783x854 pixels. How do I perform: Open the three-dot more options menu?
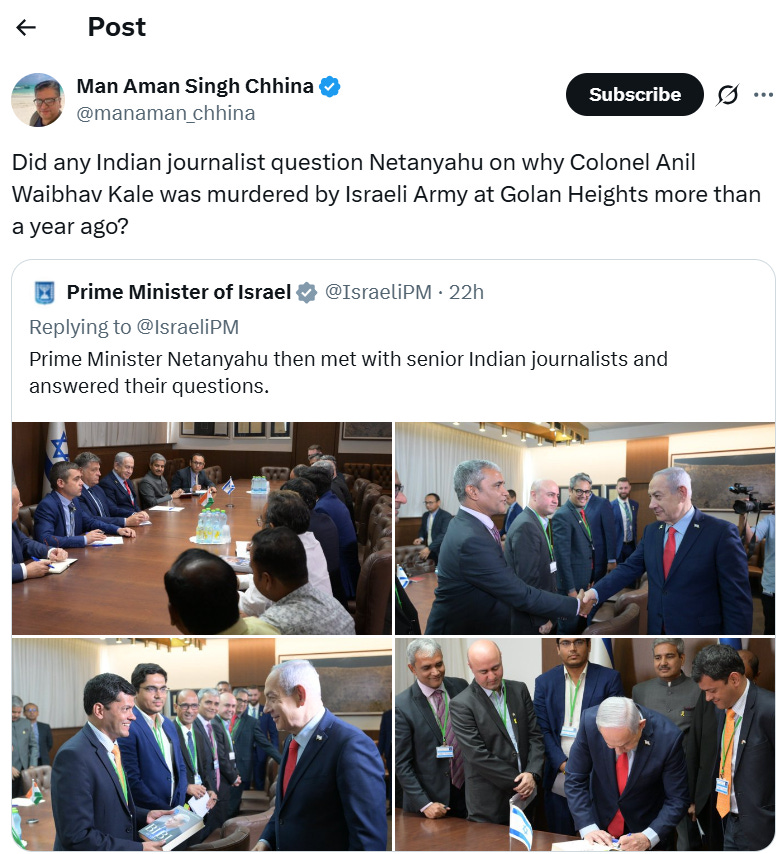click(763, 95)
